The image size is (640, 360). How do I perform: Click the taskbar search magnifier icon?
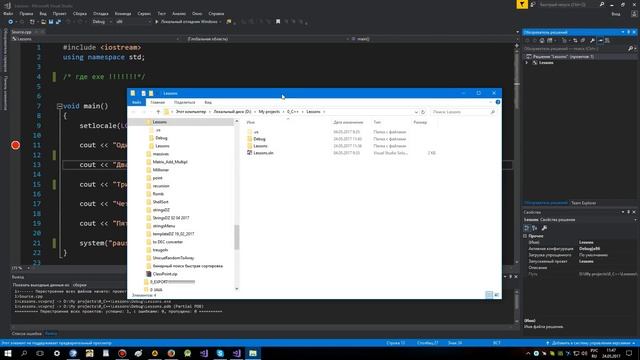(24, 353)
